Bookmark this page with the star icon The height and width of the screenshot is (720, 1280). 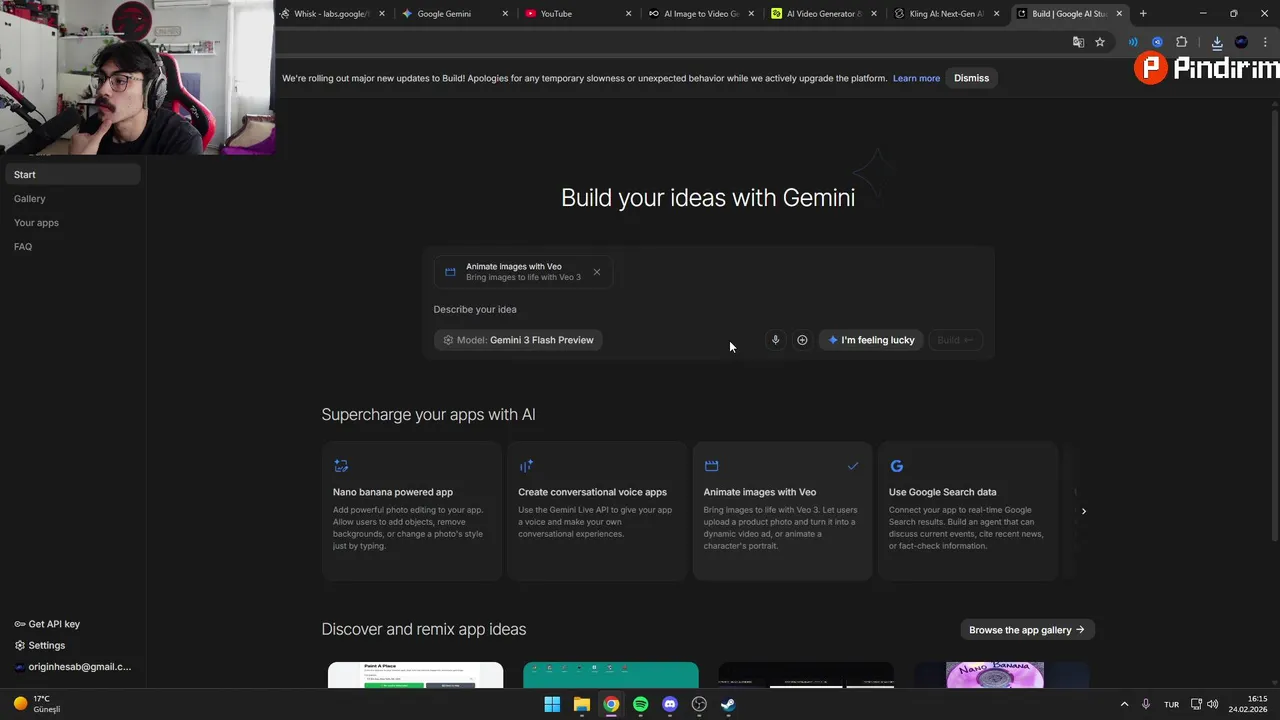1100,42
